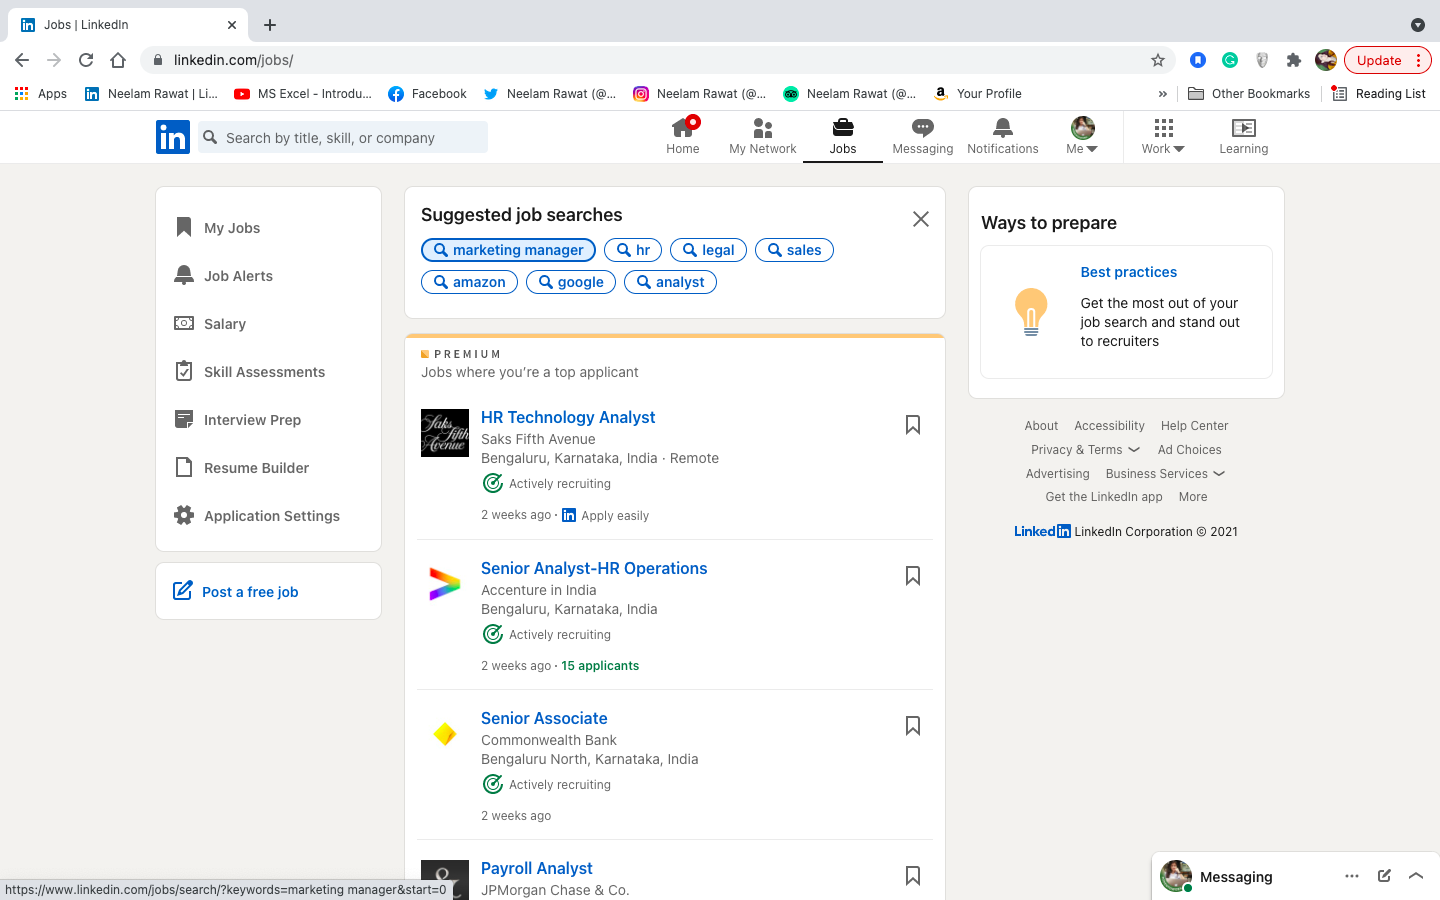
Task: Open Your Profile Amazon bookmark
Action: point(977,94)
